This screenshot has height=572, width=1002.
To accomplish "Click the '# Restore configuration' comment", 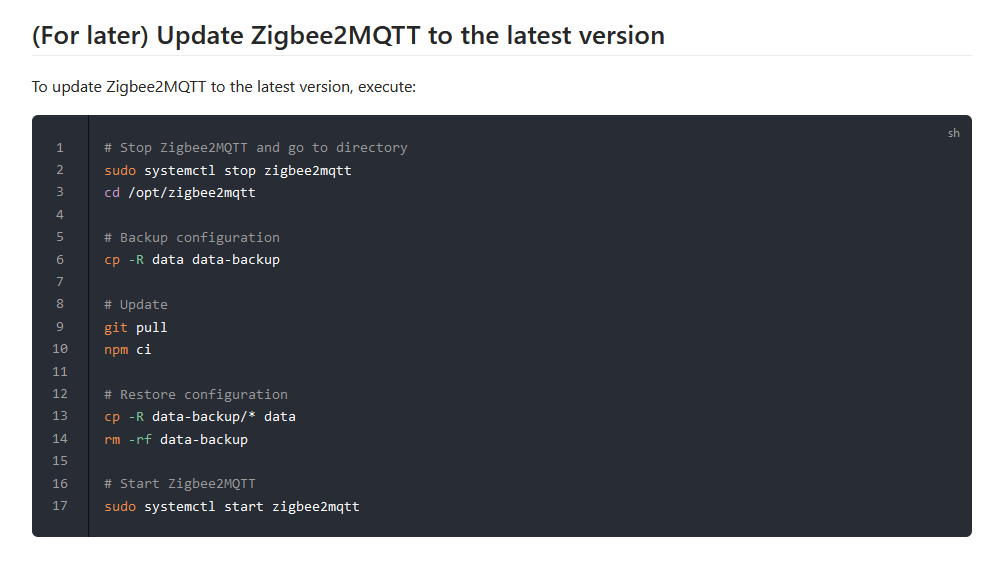I will tap(196, 394).
